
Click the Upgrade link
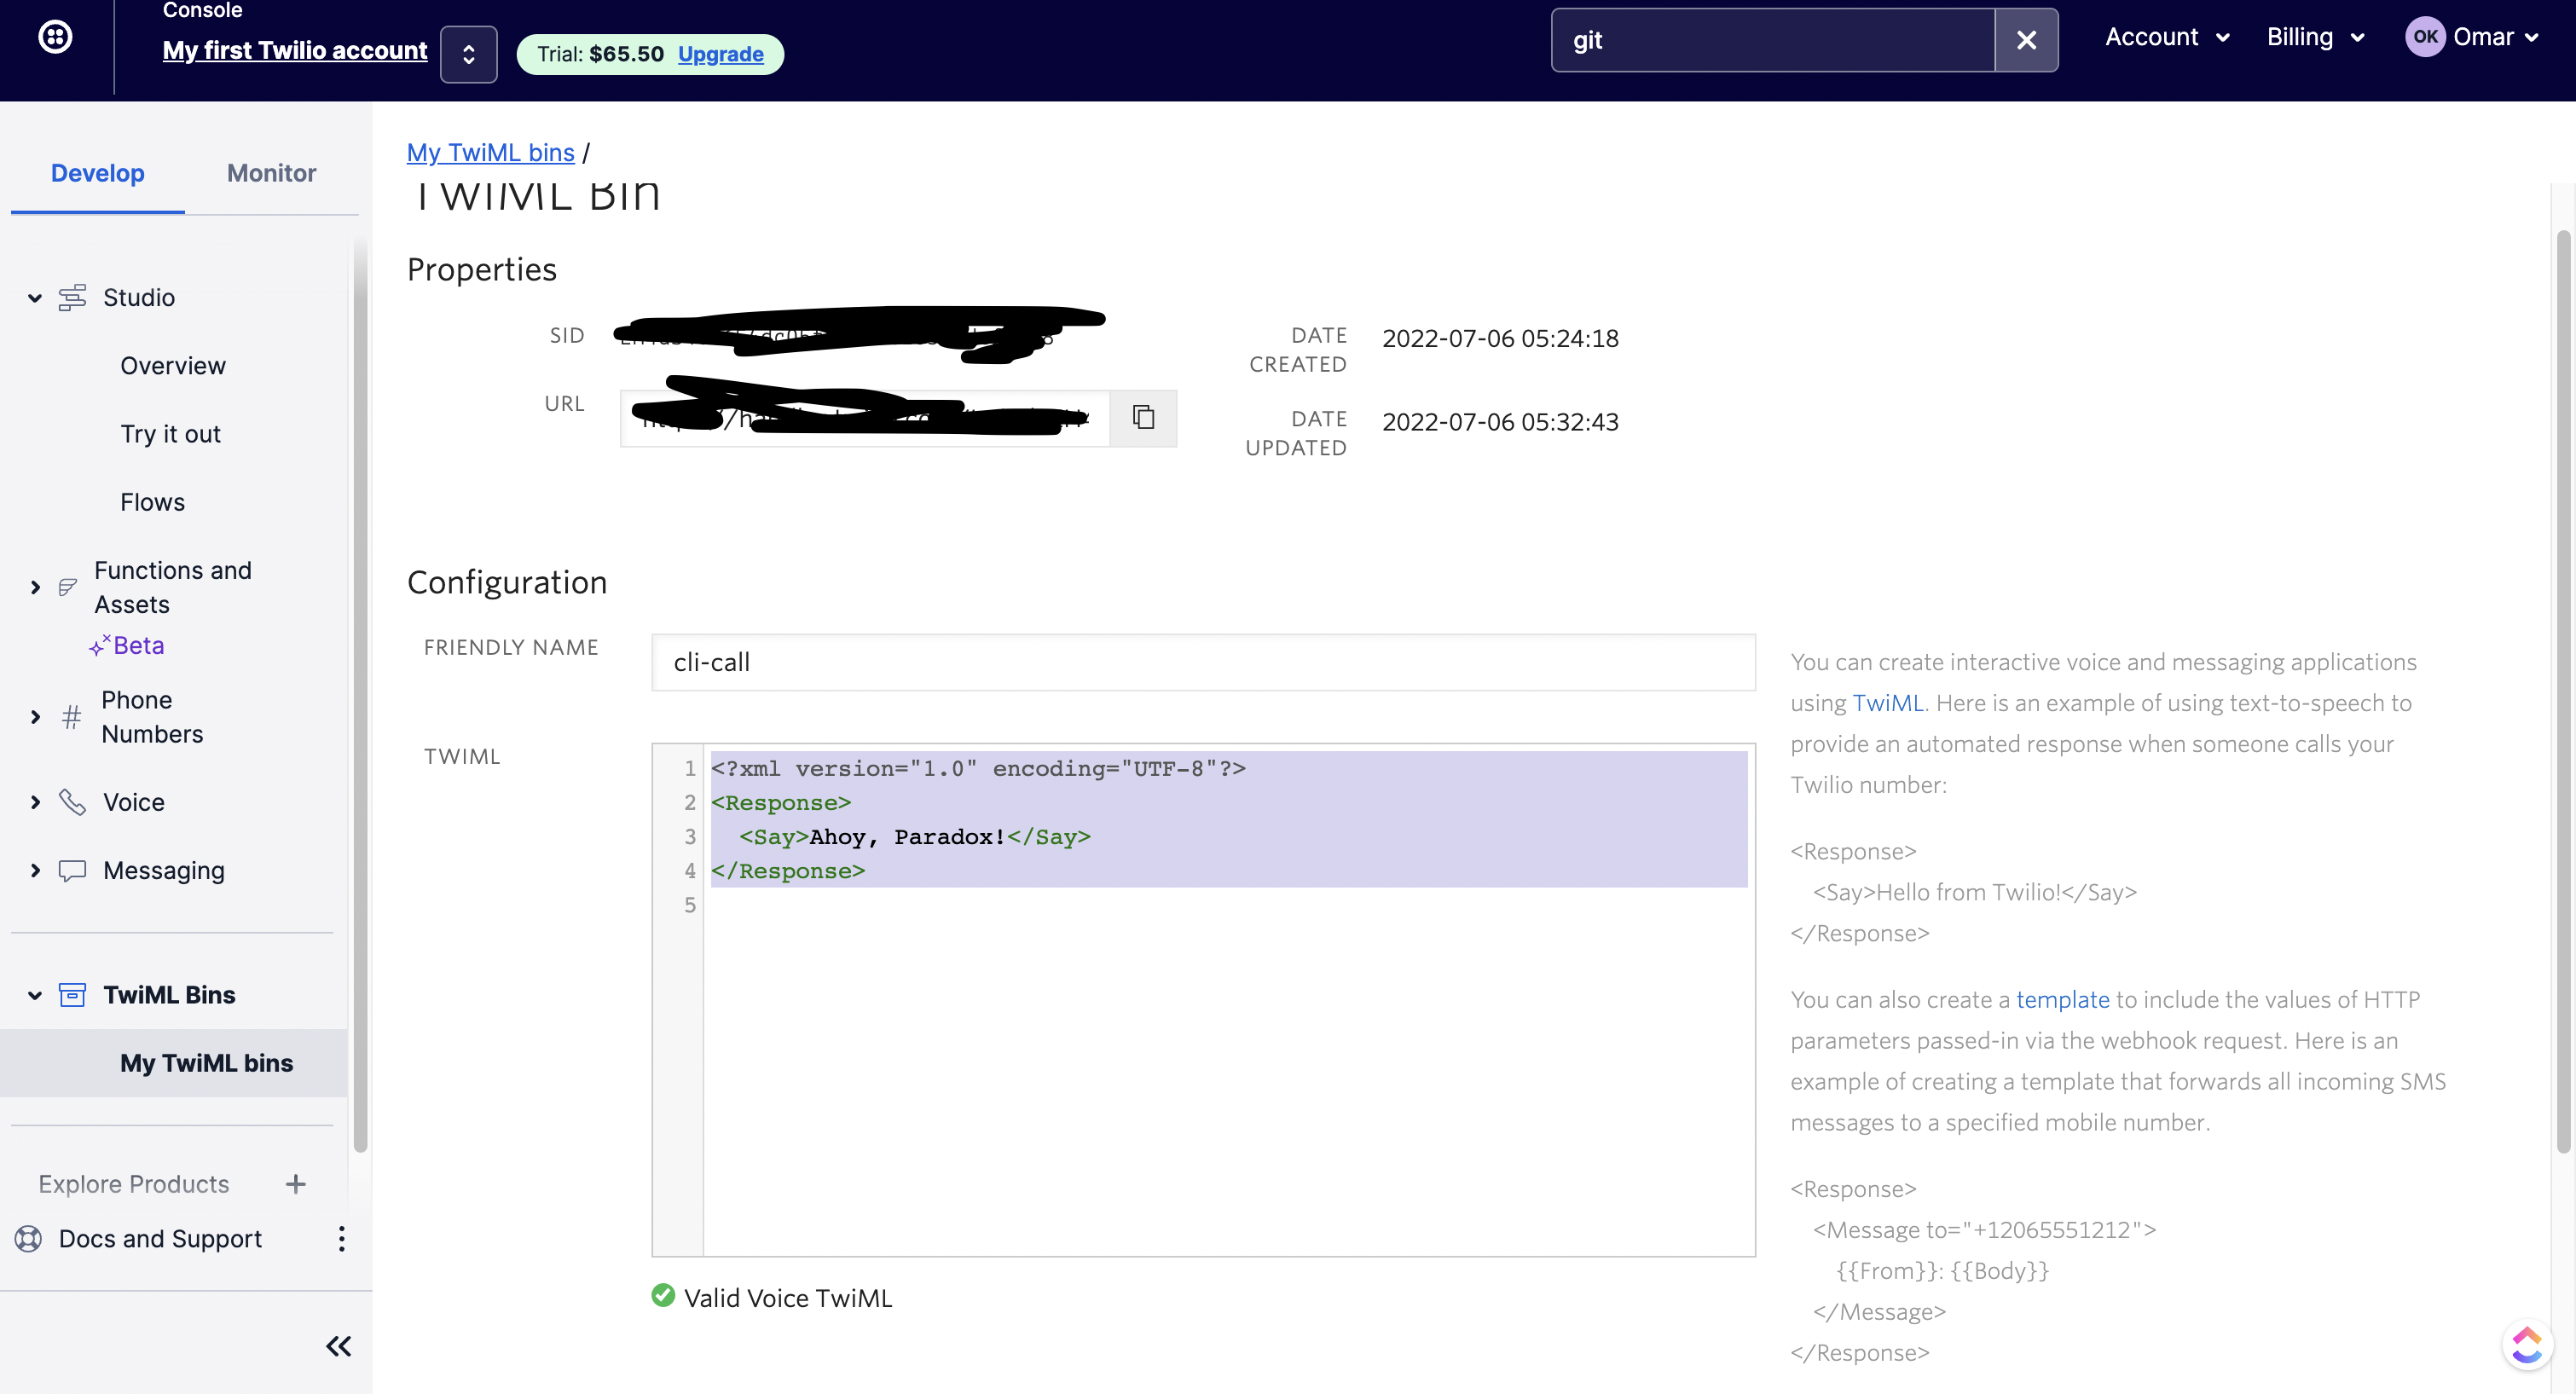pyautogui.click(x=720, y=54)
